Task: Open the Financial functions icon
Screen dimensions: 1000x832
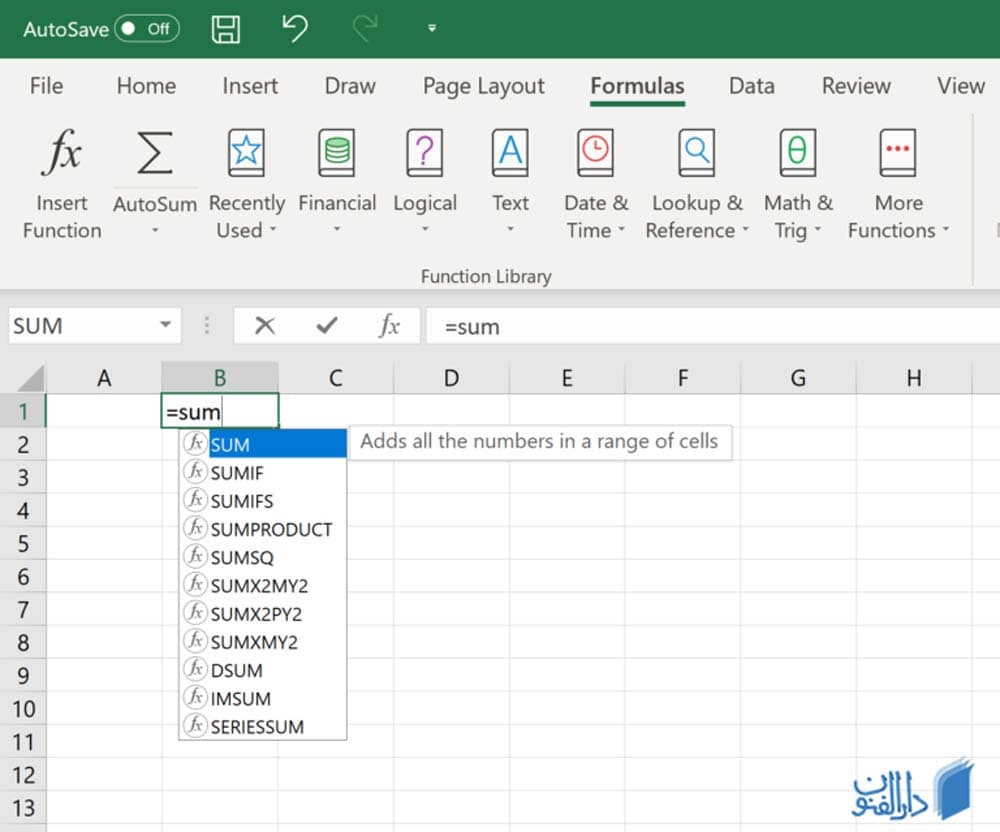Action: coord(337,153)
